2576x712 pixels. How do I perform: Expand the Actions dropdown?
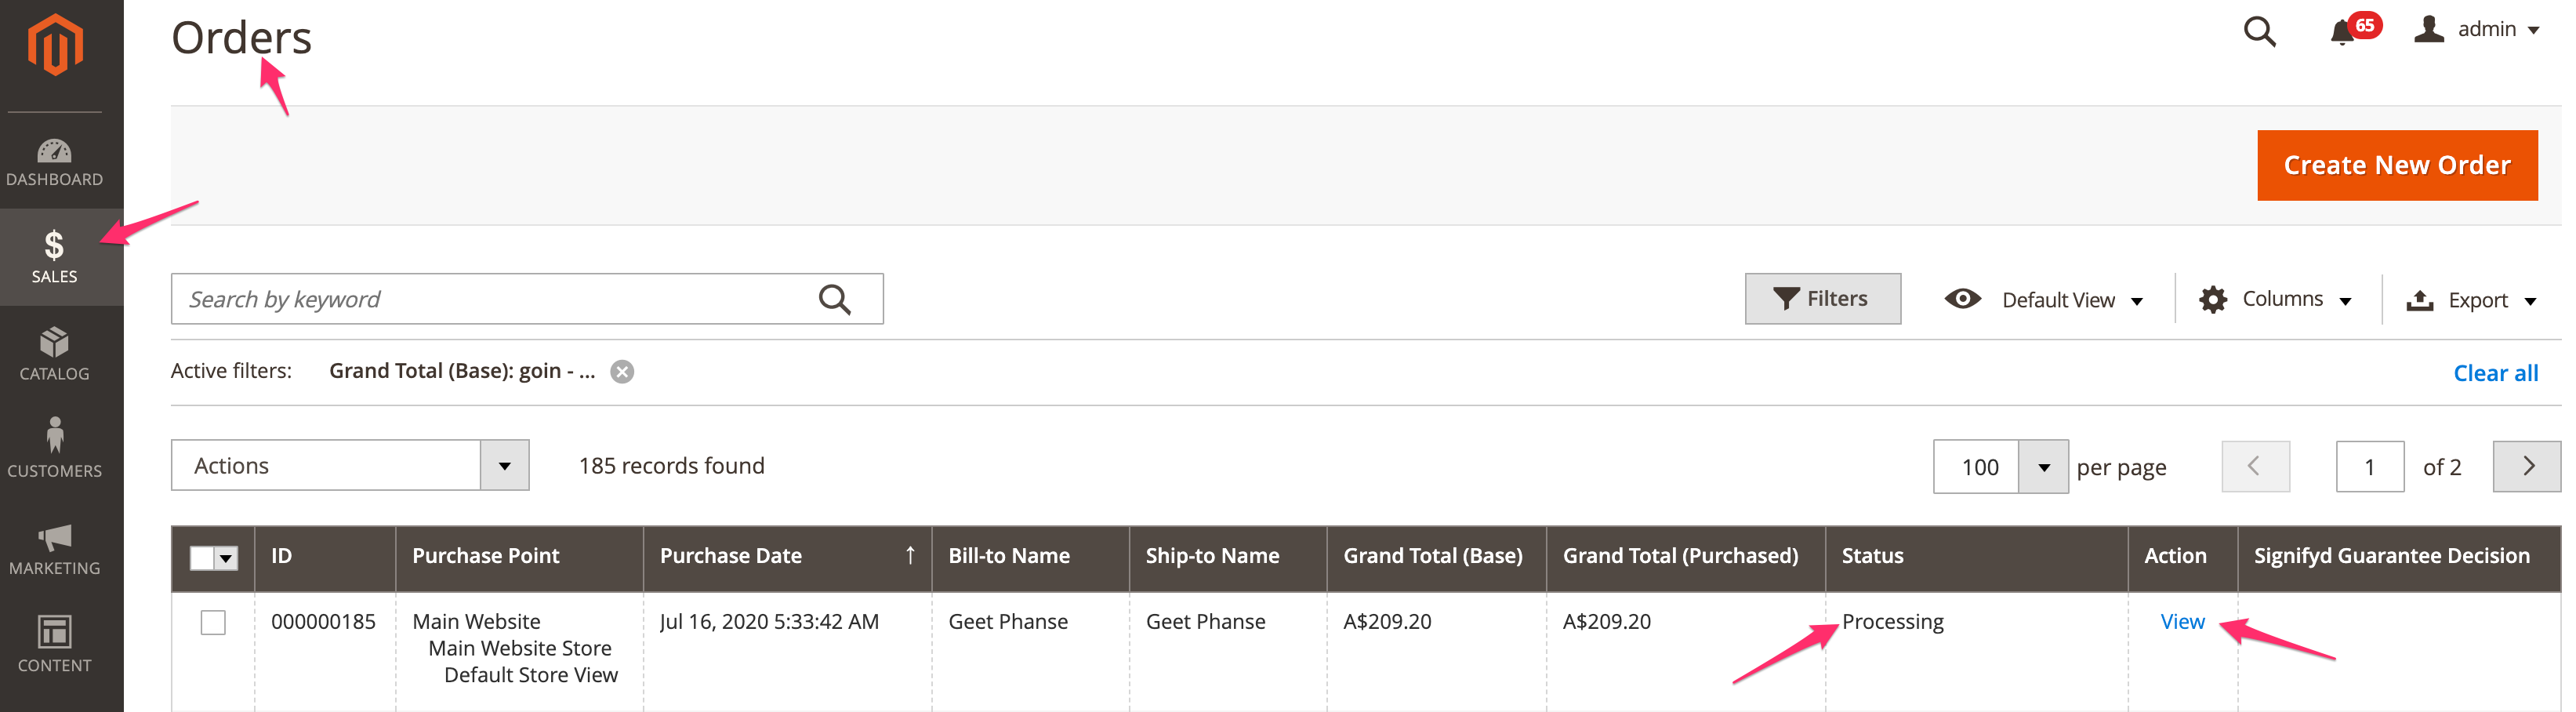pos(504,466)
